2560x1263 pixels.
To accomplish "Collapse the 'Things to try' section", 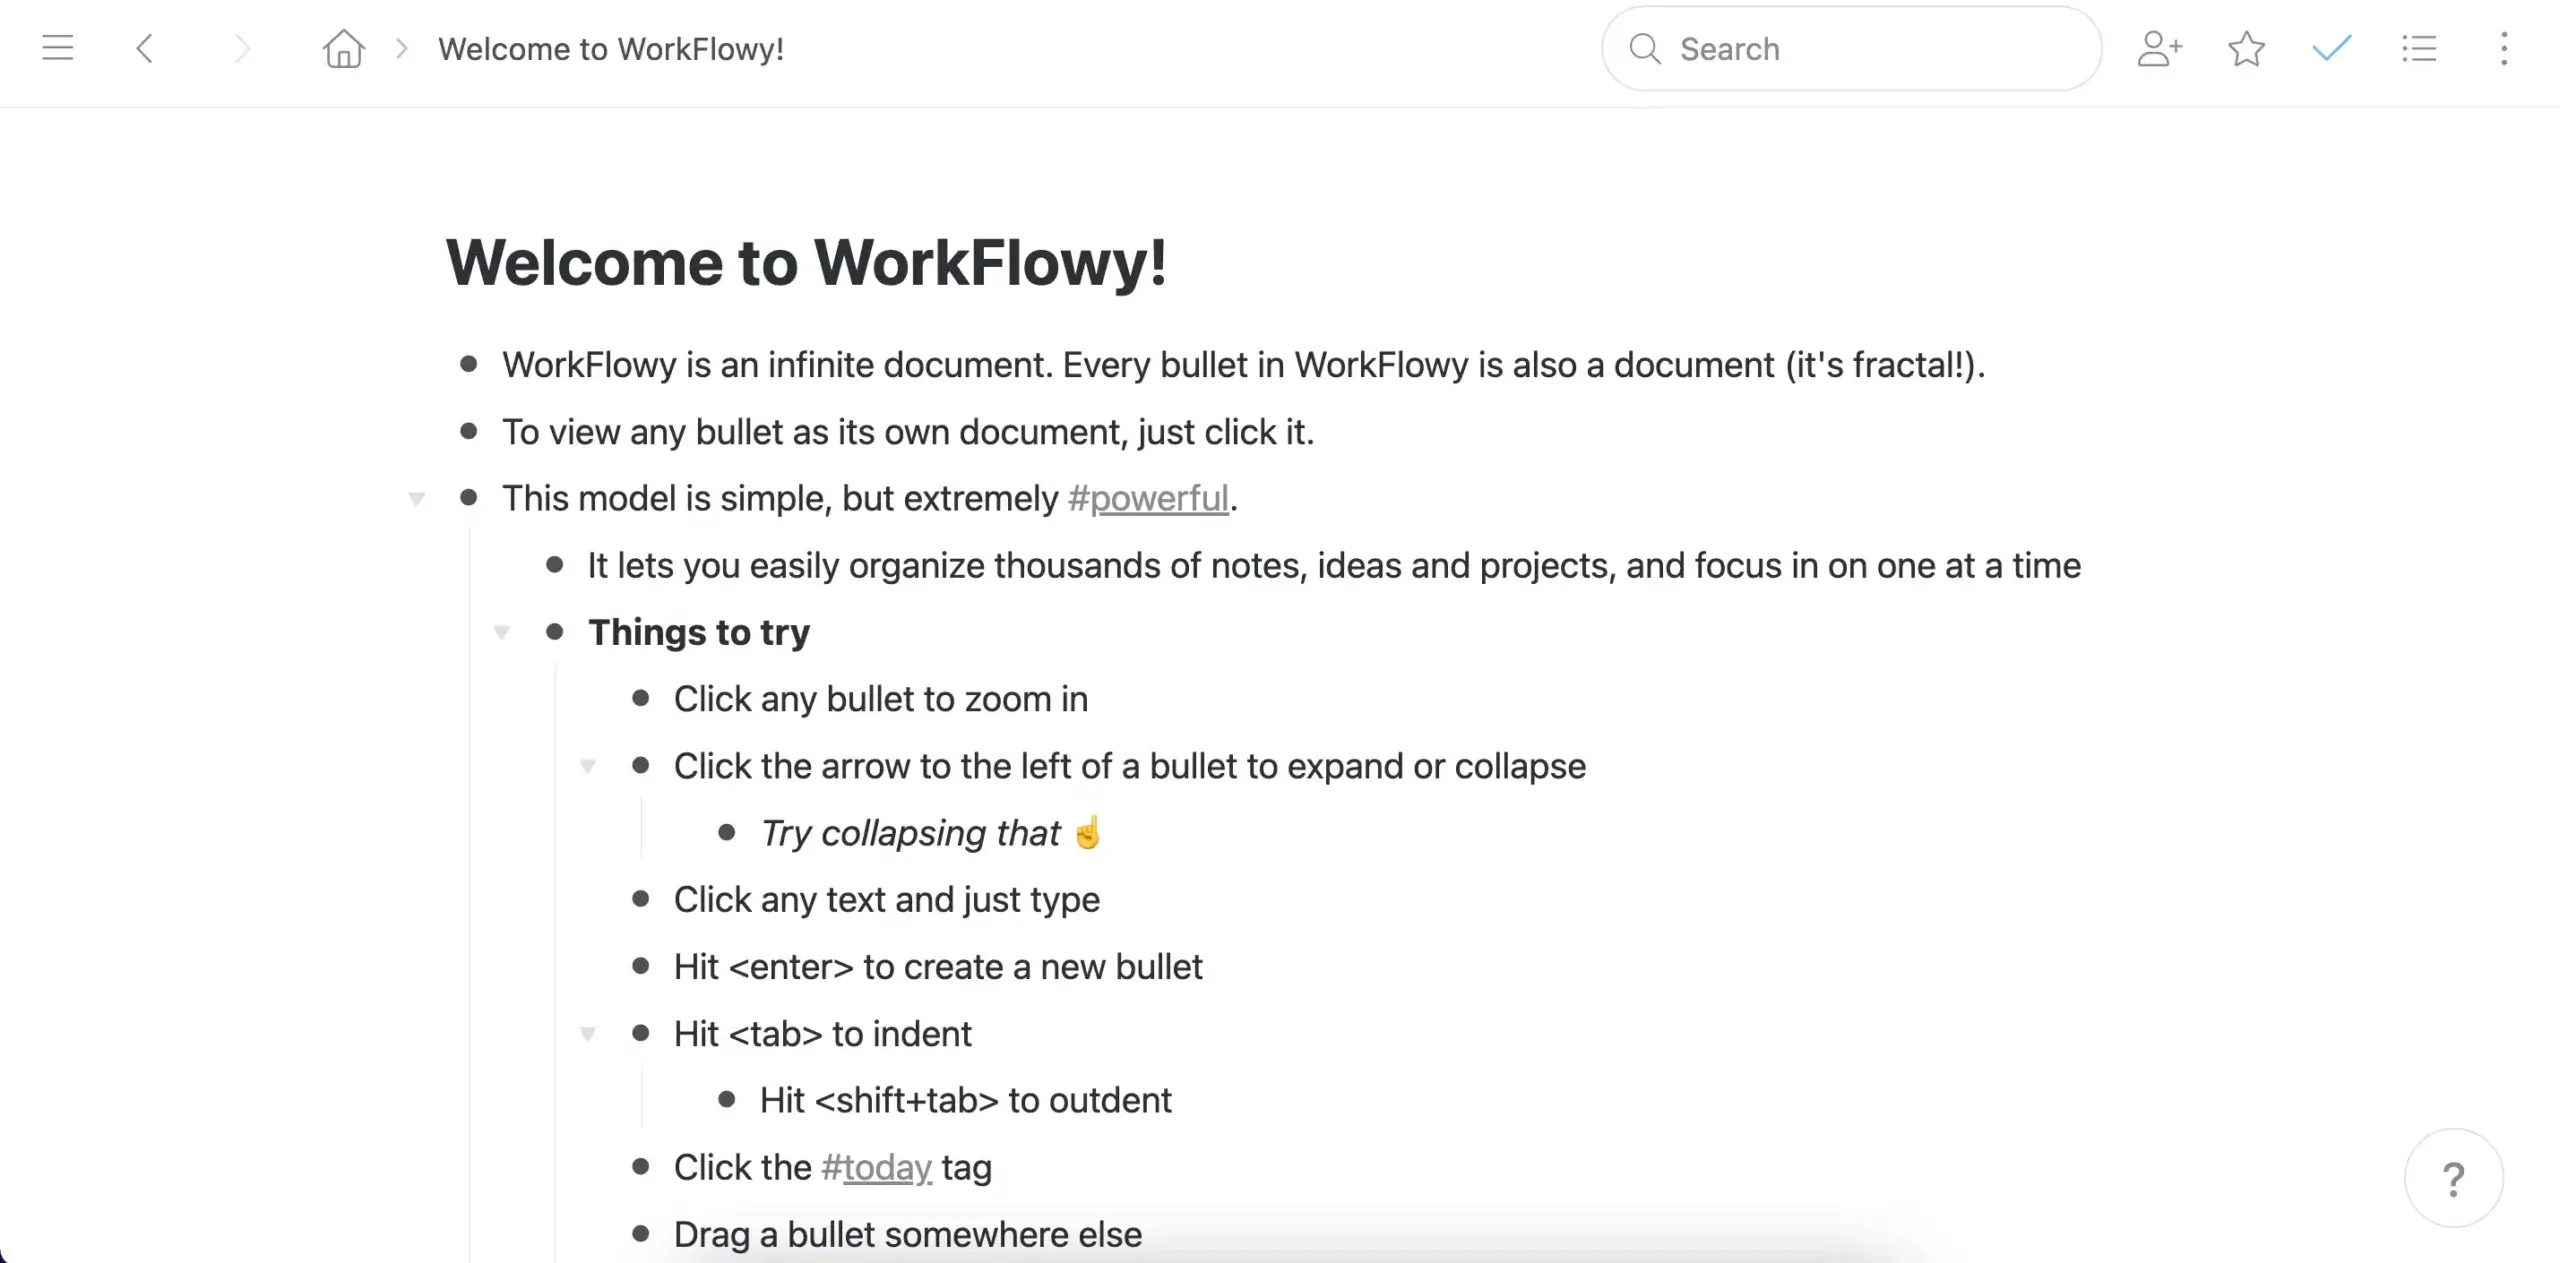I will pyautogui.click(x=502, y=632).
